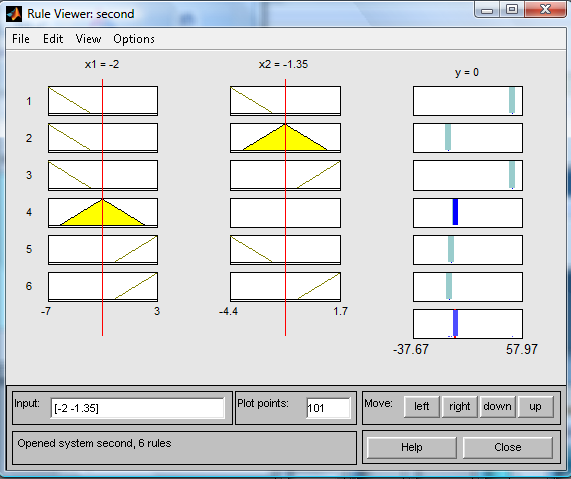Minimize the Rule Viewer window

pyautogui.click(x=487, y=10)
